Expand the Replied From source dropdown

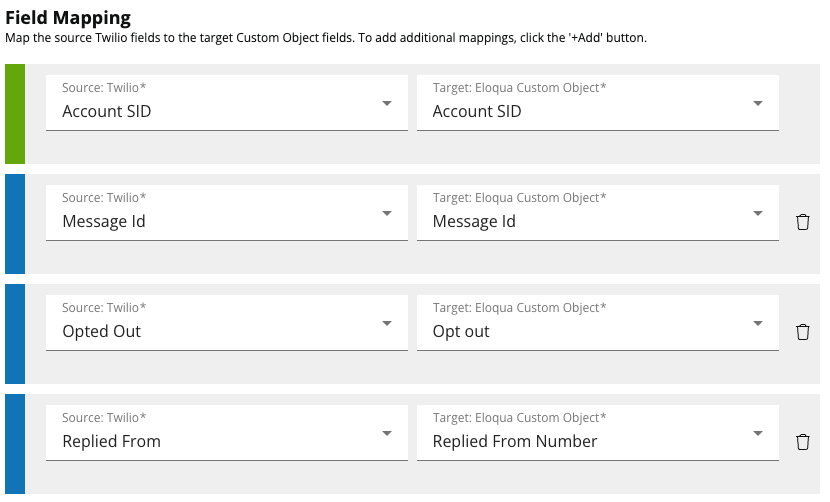[227, 433]
